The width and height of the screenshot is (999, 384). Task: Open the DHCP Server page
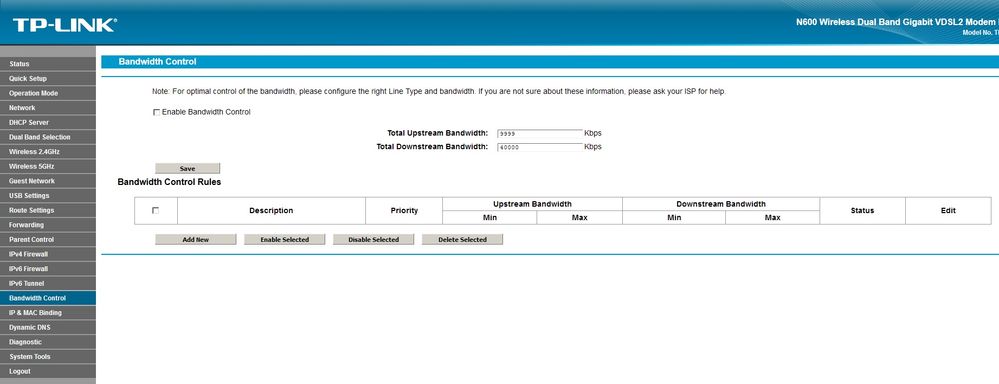pyautogui.click(x=48, y=122)
